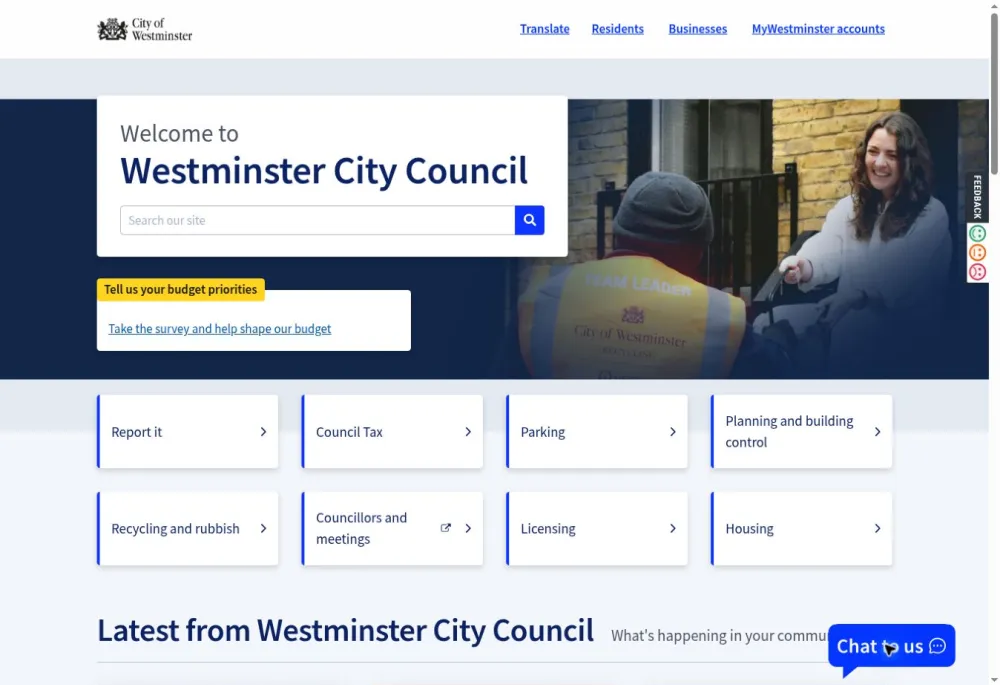This screenshot has width=1000, height=685.
Task: Open the budget survey link
Action: [219, 328]
